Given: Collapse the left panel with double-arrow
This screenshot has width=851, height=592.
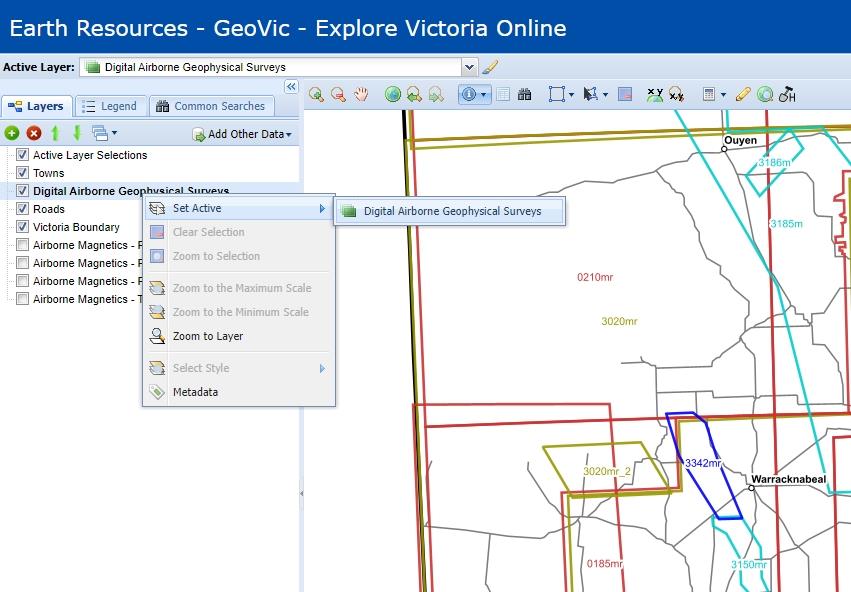Looking at the screenshot, I should [x=291, y=87].
